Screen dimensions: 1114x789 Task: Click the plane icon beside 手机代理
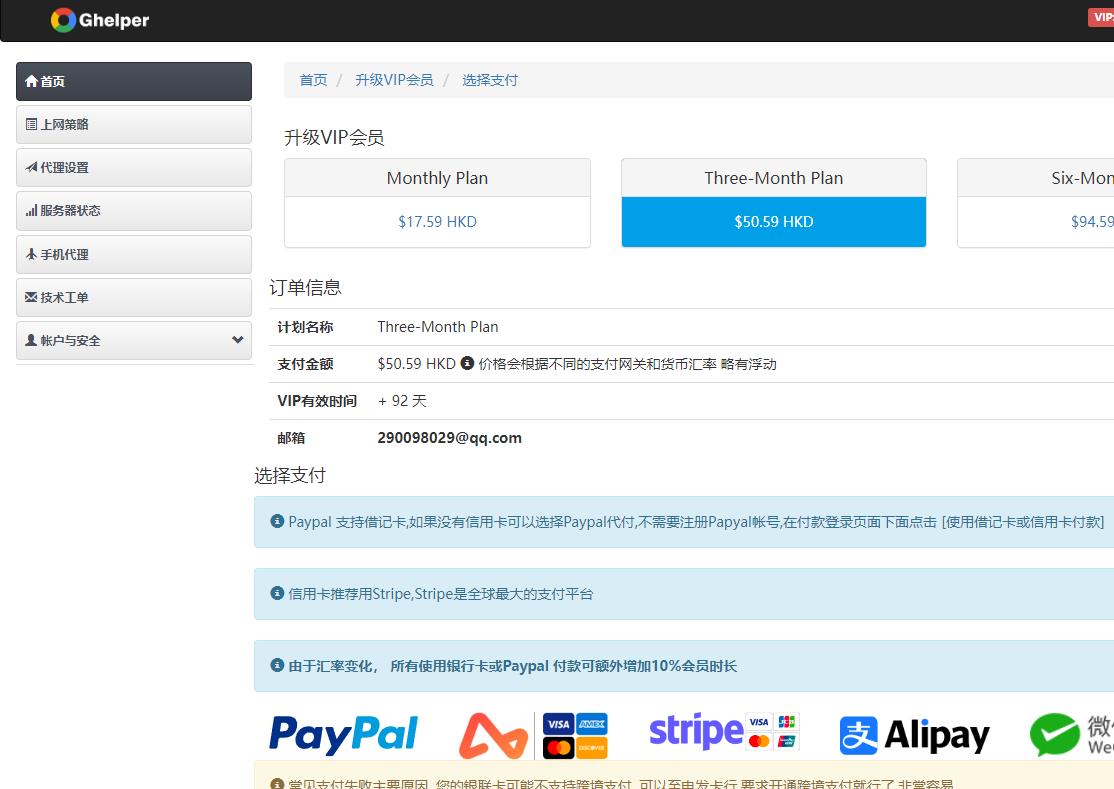tap(31, 254)
